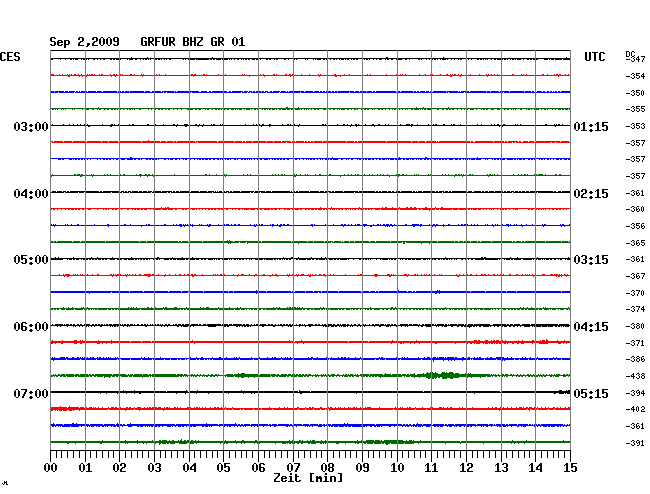Click the "05:00" local time label

[31, 260]
